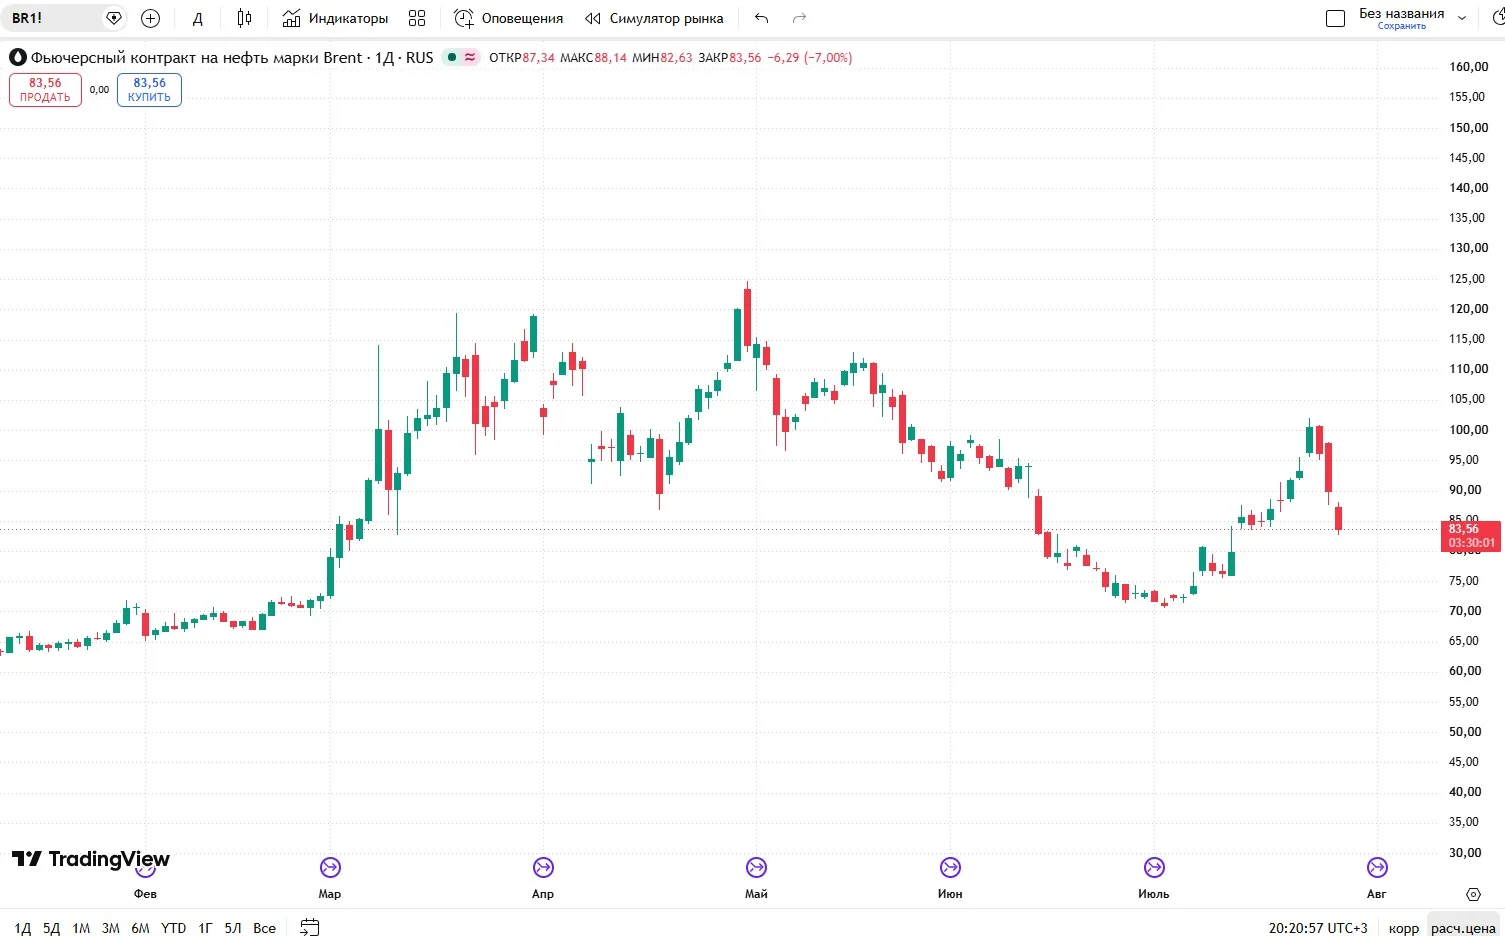
Task: Select the 1Г date range
Action: [205, 928]
